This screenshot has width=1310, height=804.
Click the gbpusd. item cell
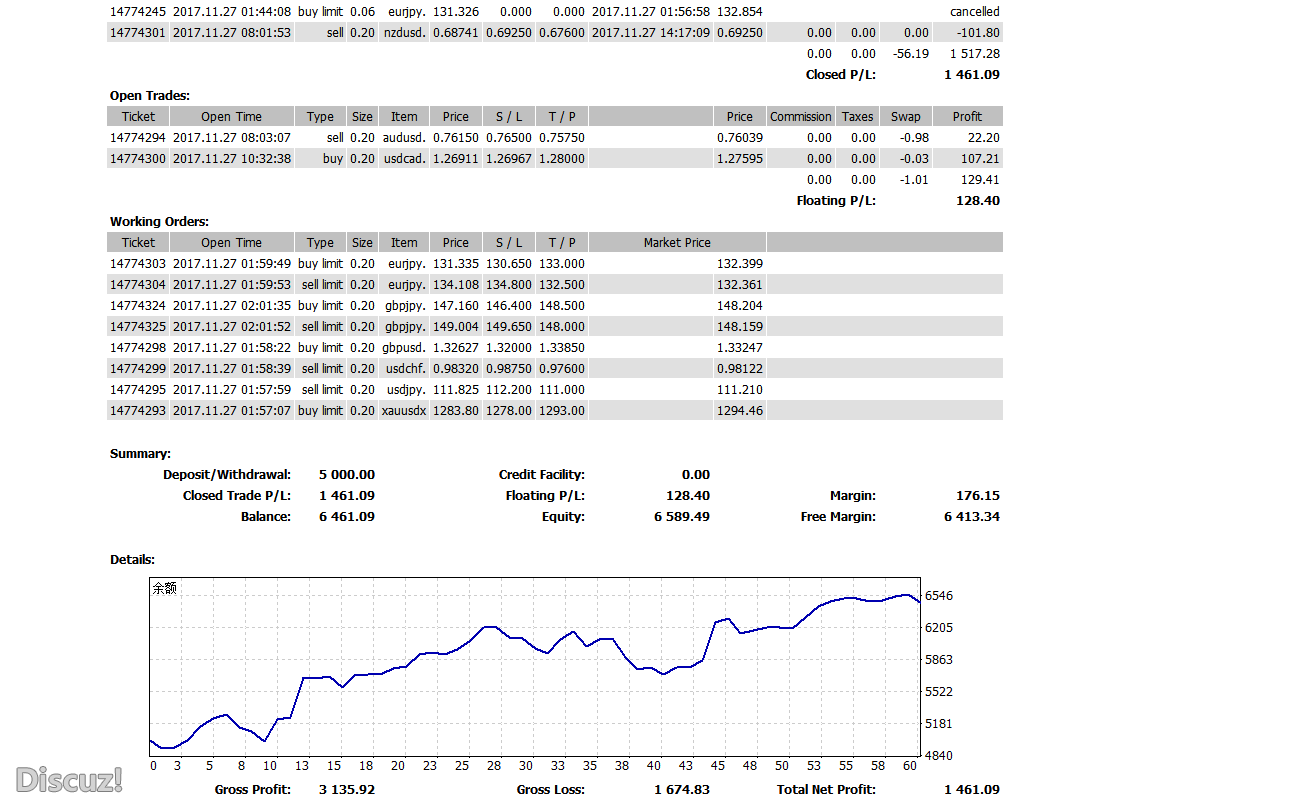point(404,348)
